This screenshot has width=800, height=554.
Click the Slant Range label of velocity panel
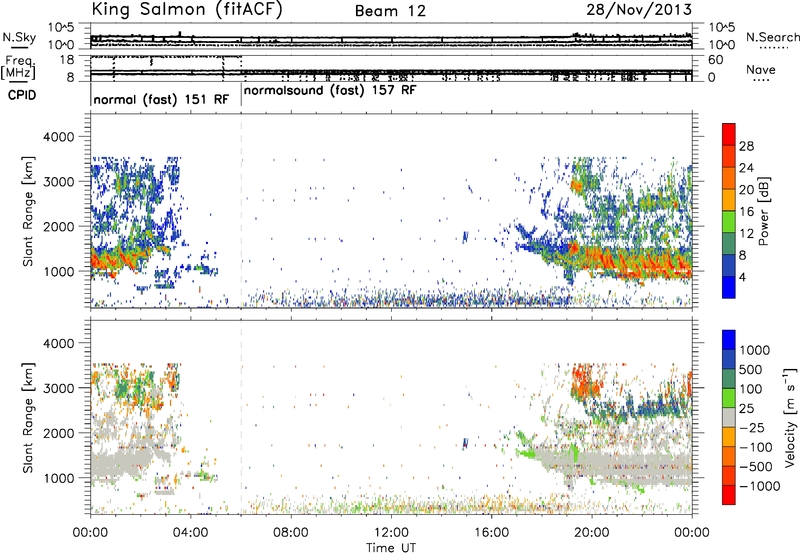[x=28, y=417]
